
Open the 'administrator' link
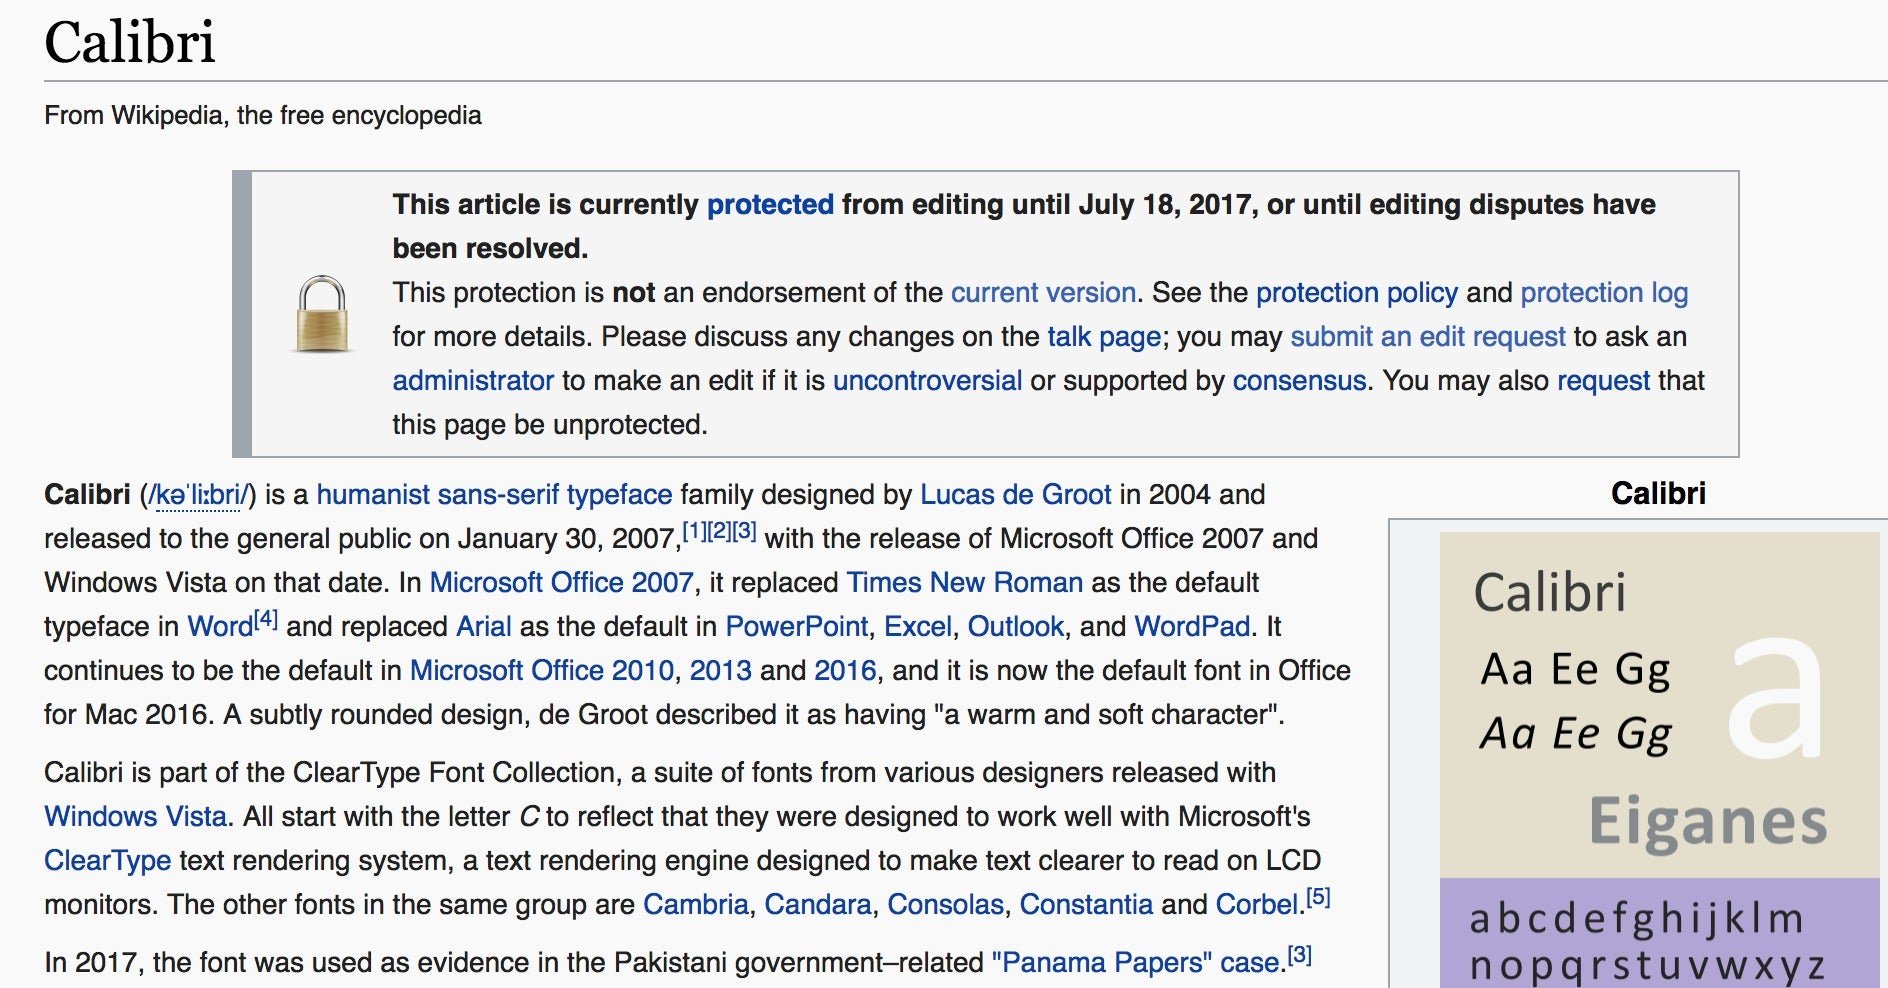pyautogui.click(x=473, y=381)
